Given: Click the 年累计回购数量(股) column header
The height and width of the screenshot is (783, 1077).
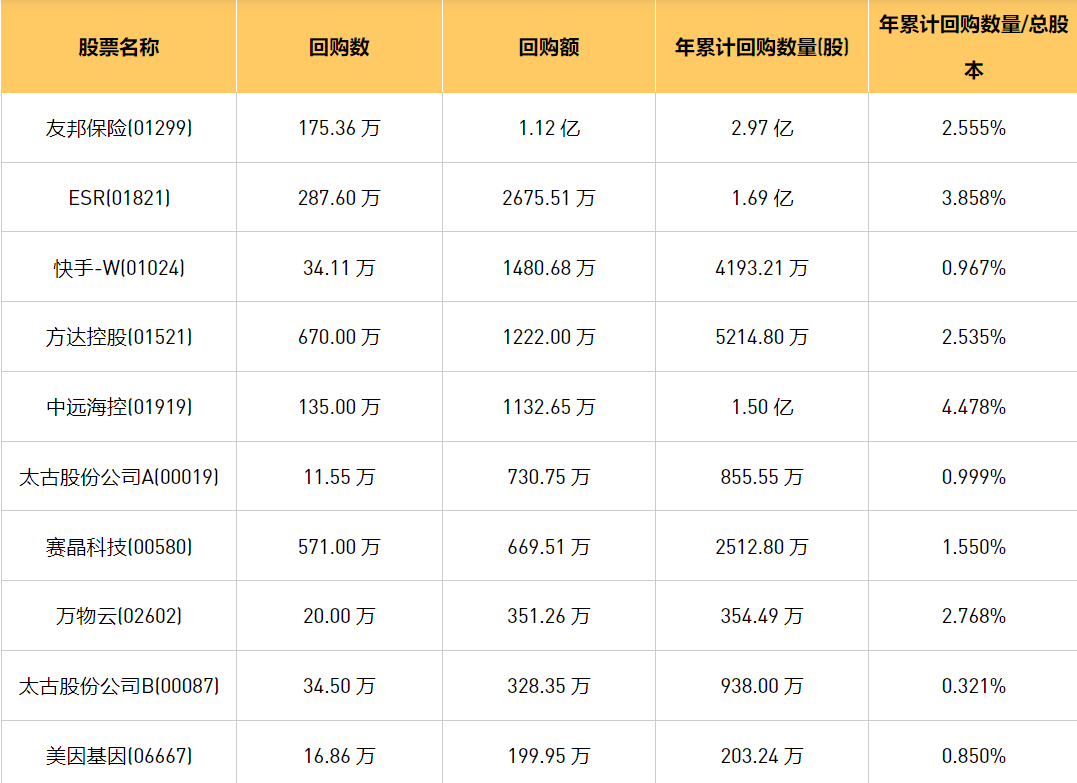Looking at the screenshot, I should click(x=762, y=47).
